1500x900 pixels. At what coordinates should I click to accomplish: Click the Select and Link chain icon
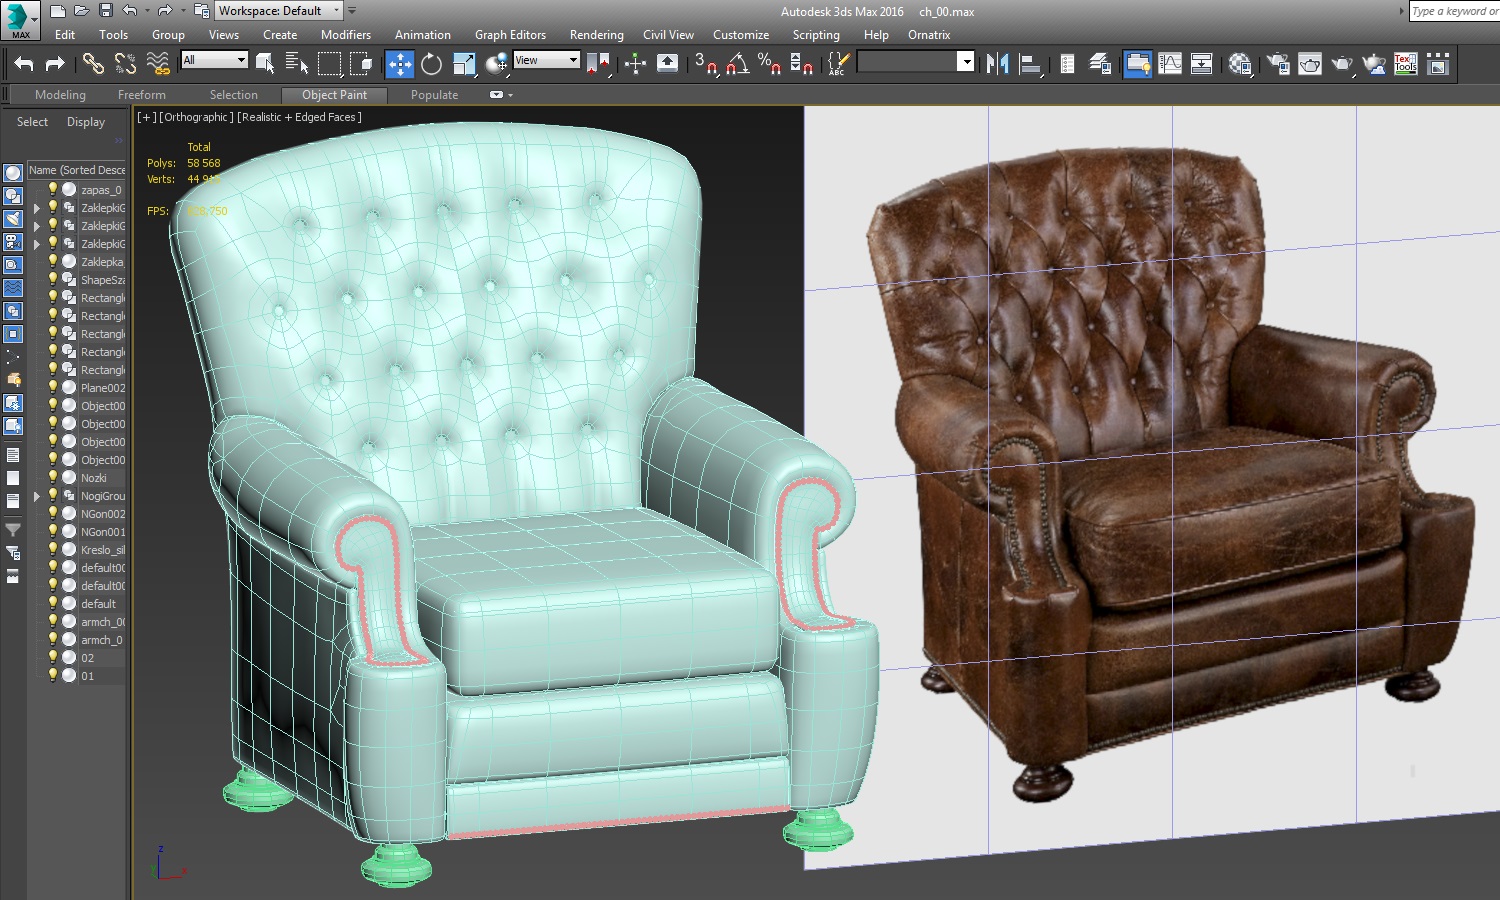pyautogui.click(x=92, y=64)
